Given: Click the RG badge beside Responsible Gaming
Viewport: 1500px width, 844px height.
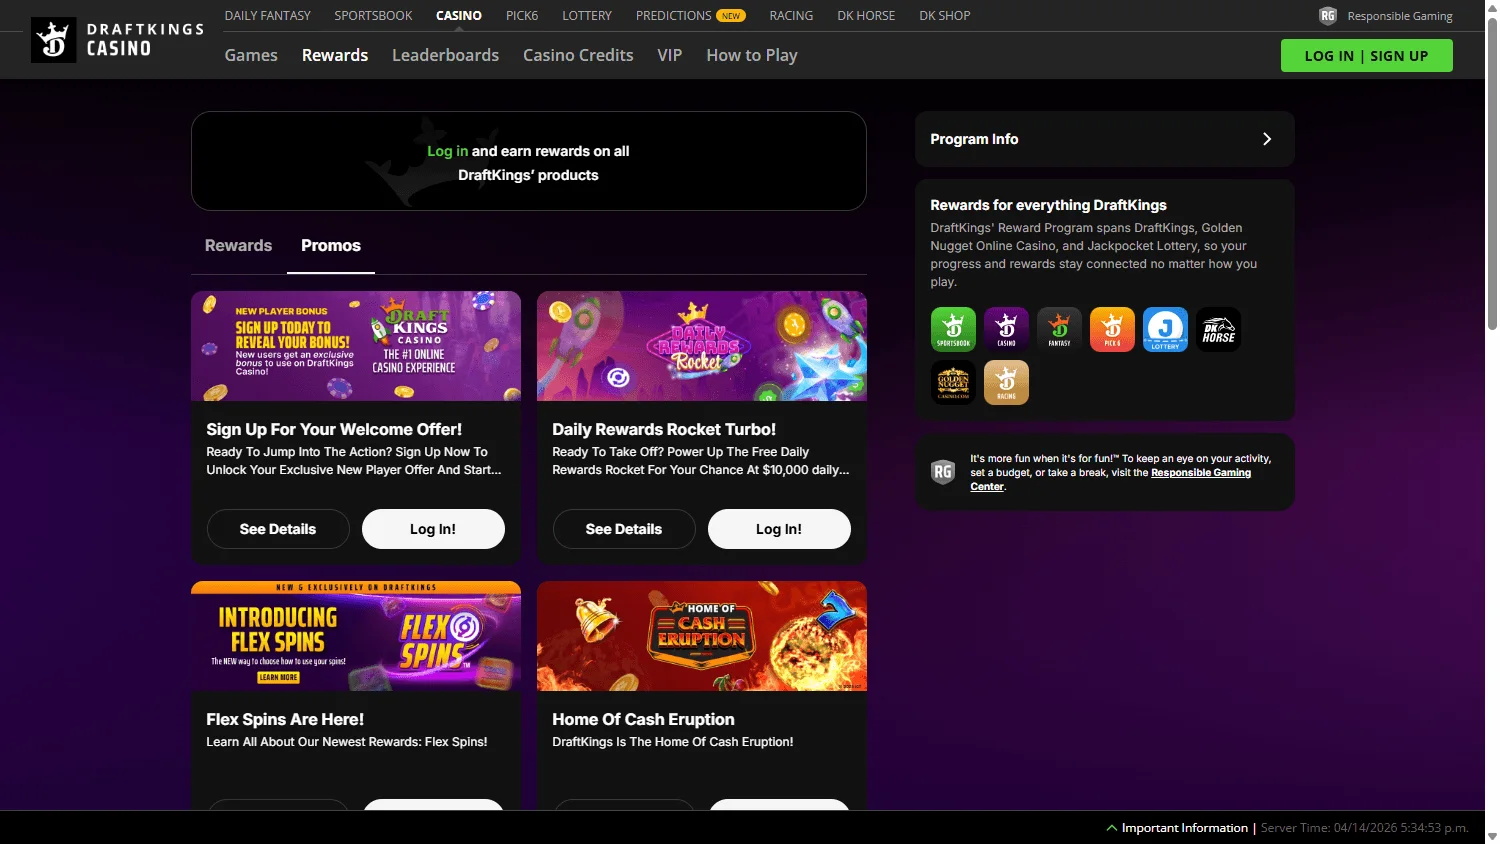Looking at the screenshot, I should pyautogui.click(x=1328, y=16).
